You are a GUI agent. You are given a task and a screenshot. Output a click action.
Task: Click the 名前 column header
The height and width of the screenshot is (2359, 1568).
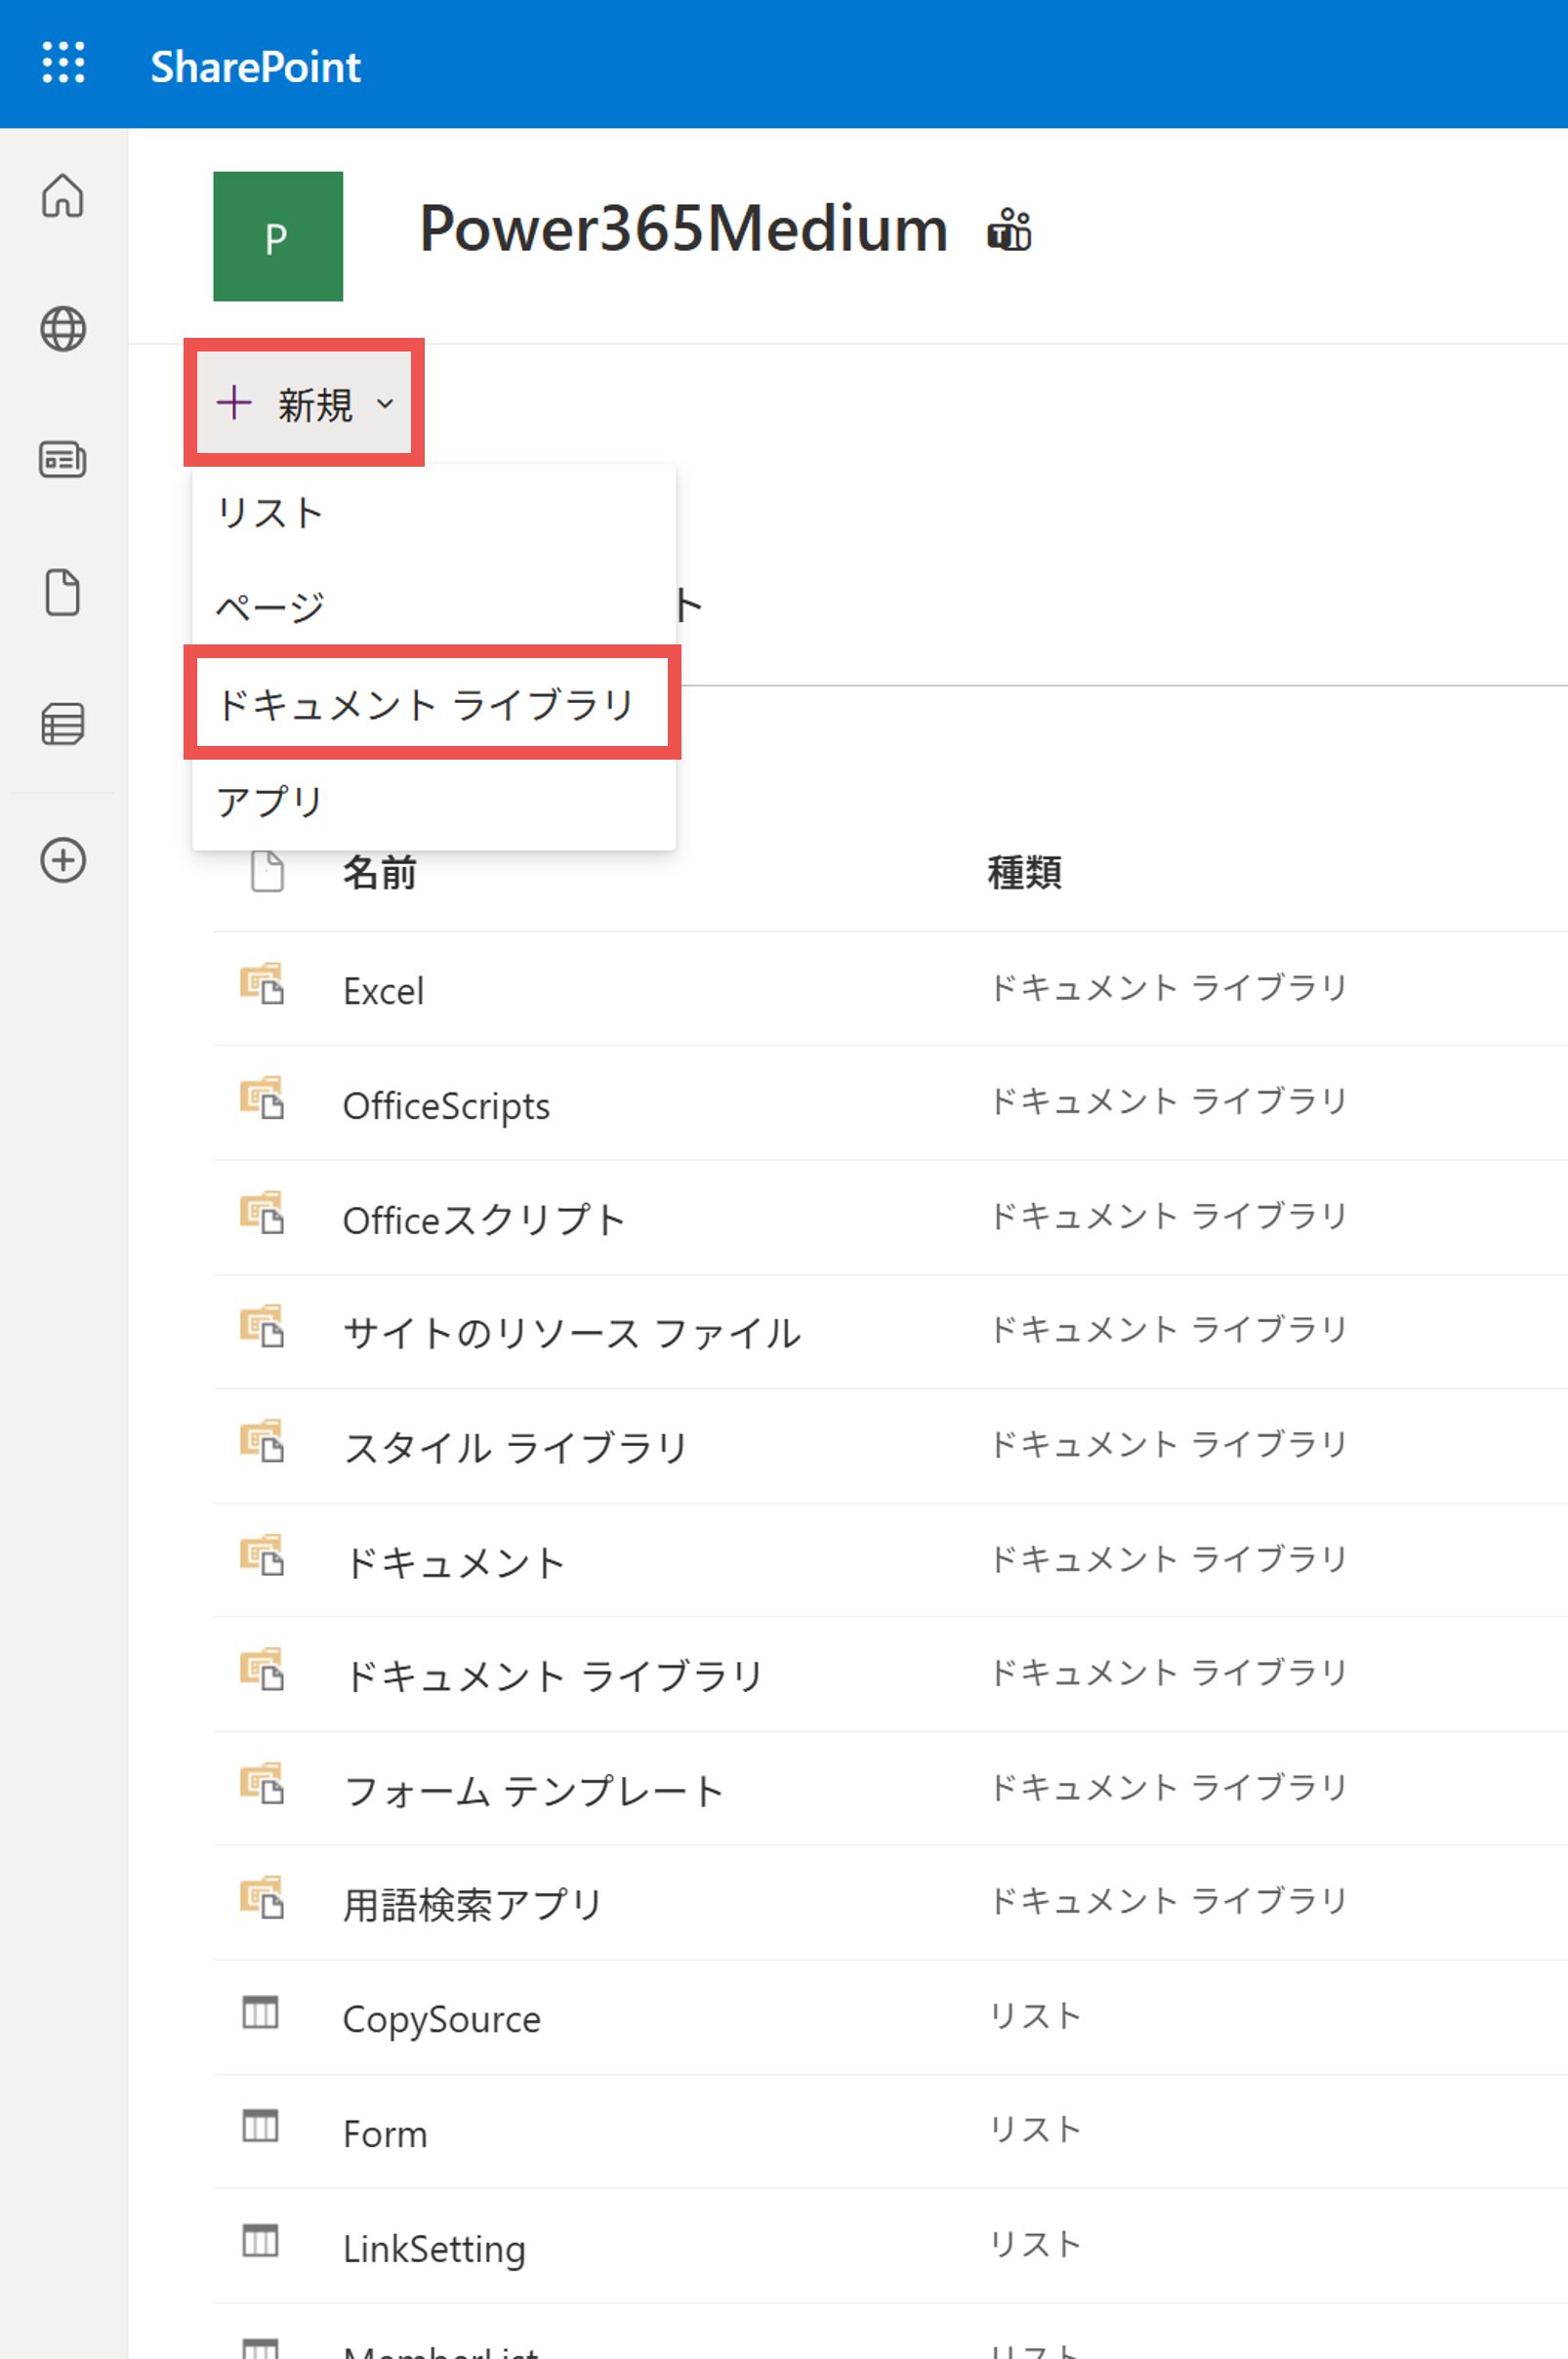click(x=377, y=872)
